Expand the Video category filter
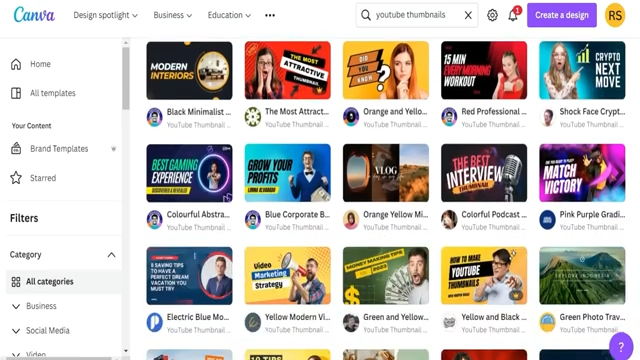This screenshot has height=360, width=640. tap(16, 354)
